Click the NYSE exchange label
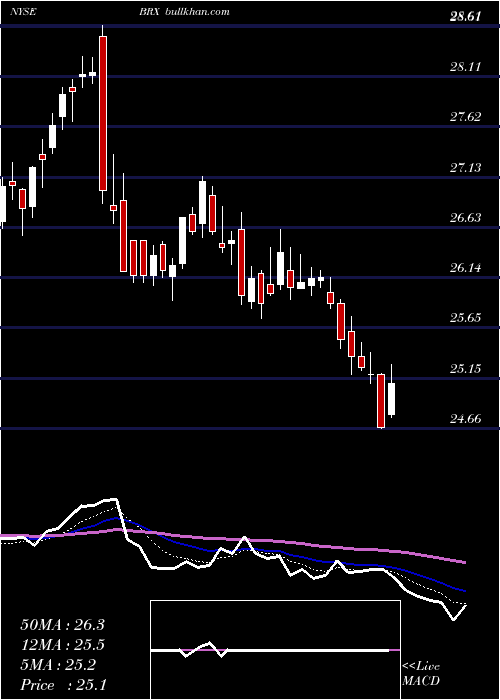 [22, 11]
